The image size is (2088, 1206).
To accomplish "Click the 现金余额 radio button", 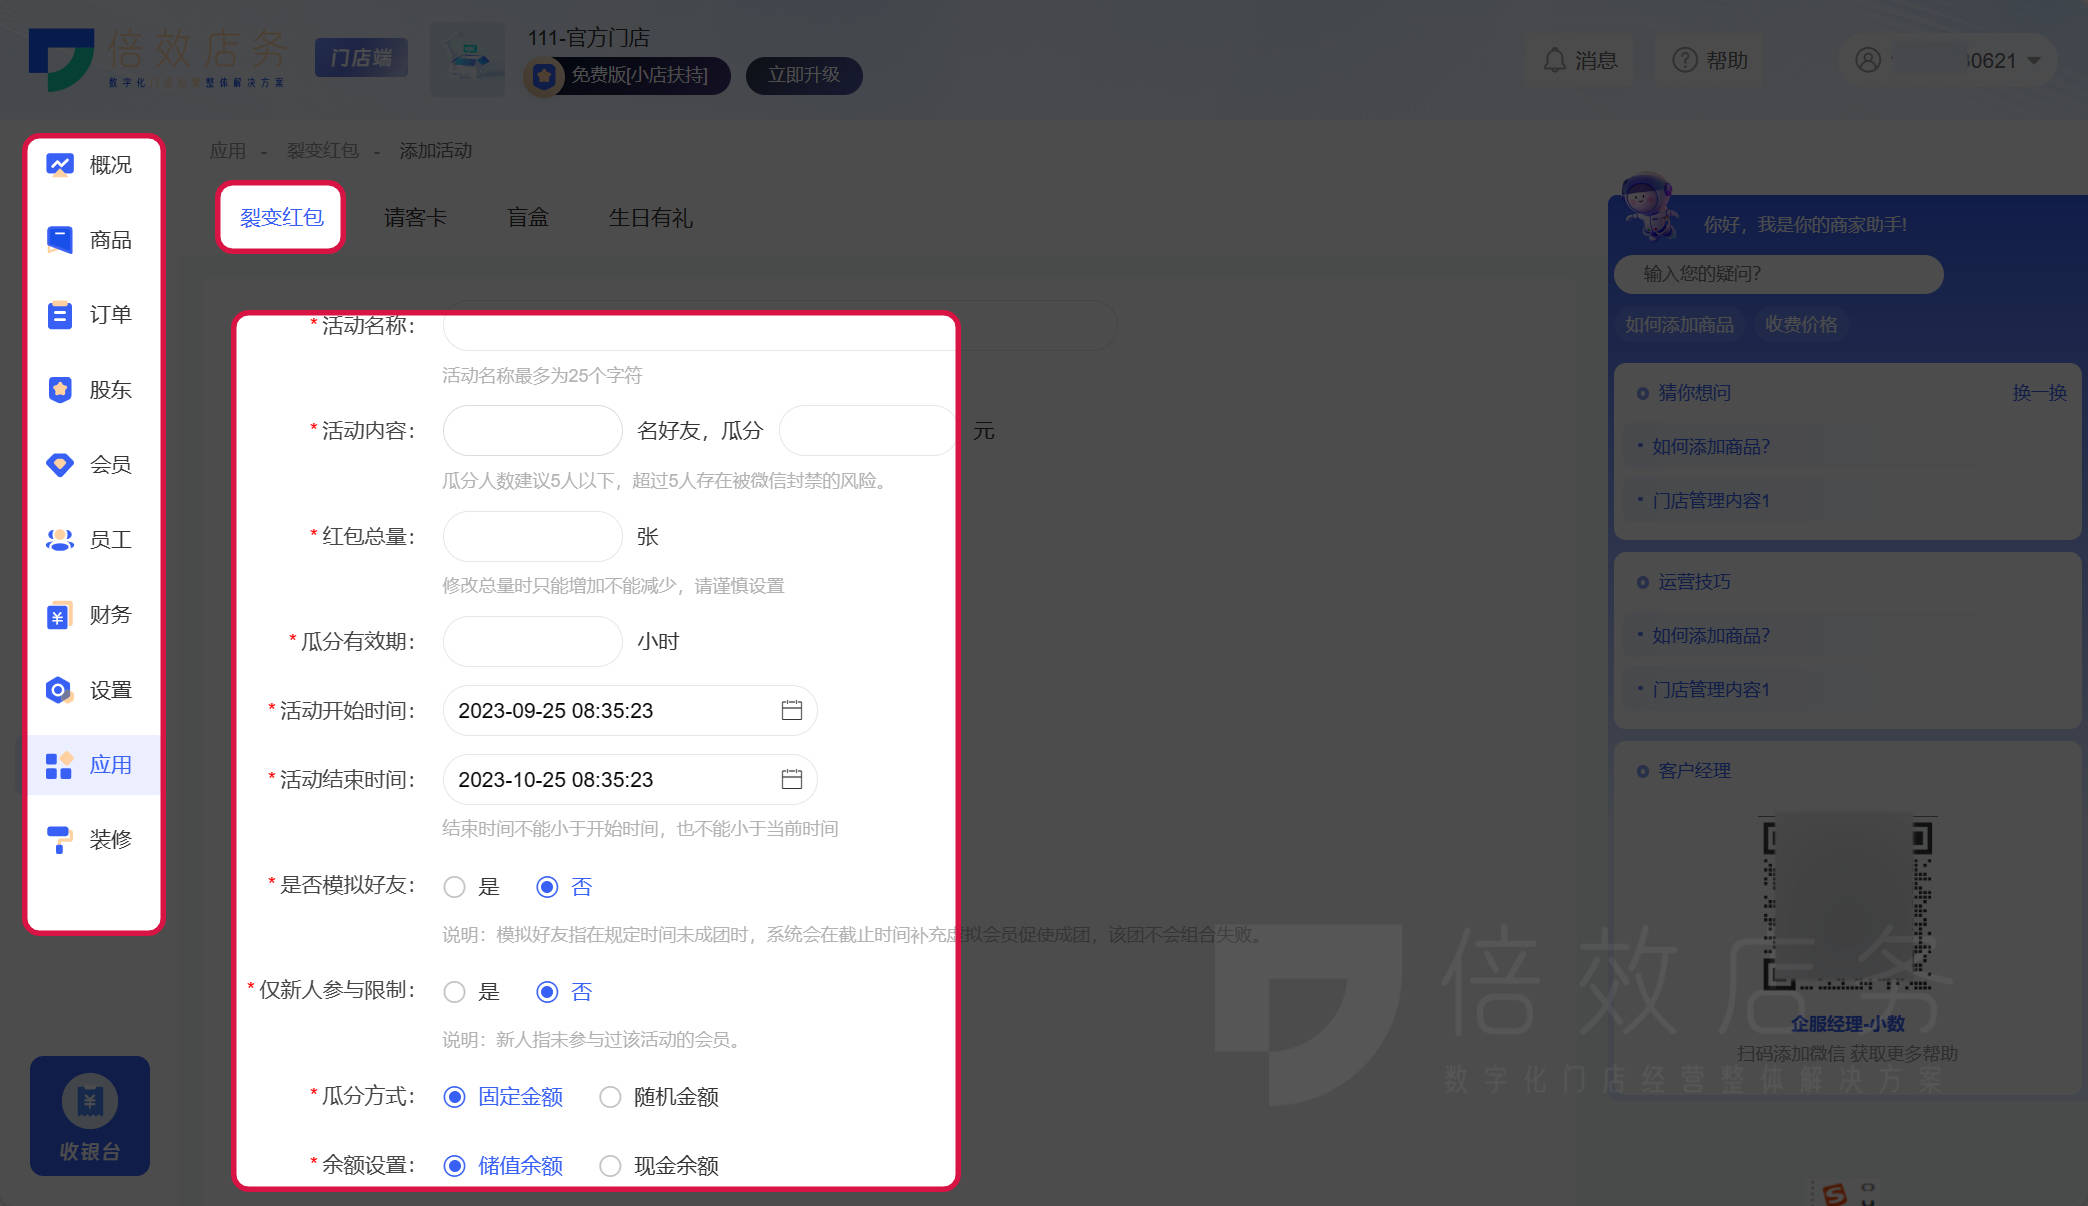I will tap(608, 1164).
